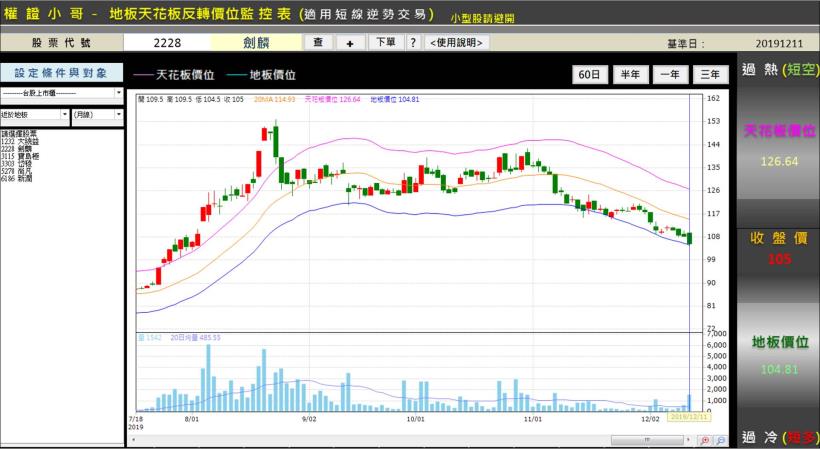Click the 收盤價 value 105
This screenshot has width=820, height=449.
click(779, 259)
